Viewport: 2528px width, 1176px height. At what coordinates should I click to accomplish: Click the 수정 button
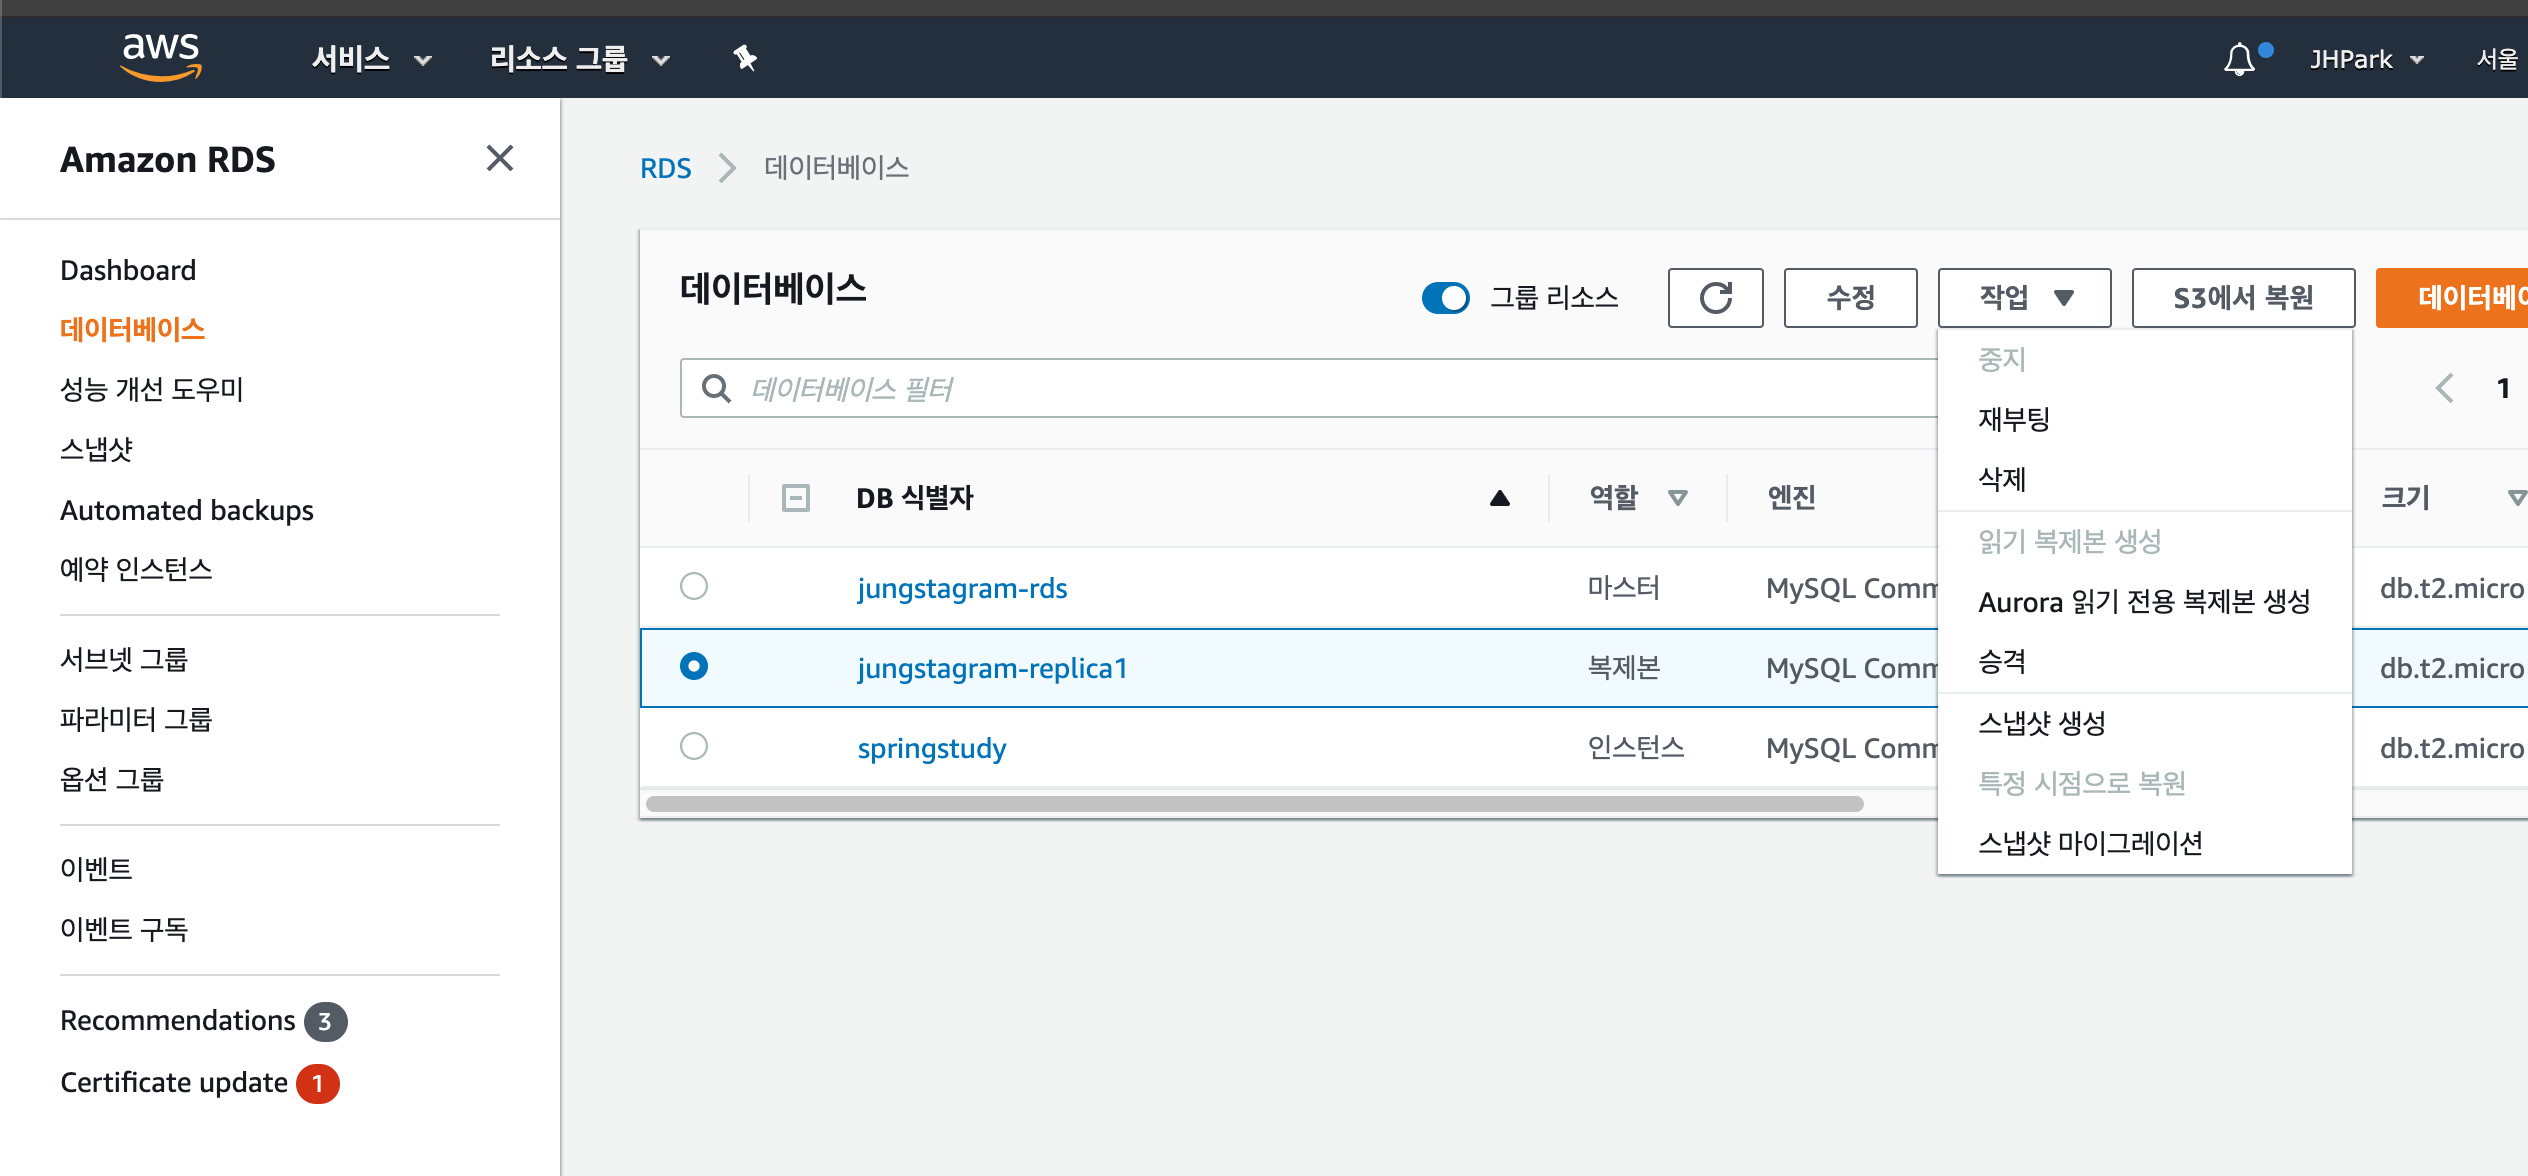(1850, 297)
